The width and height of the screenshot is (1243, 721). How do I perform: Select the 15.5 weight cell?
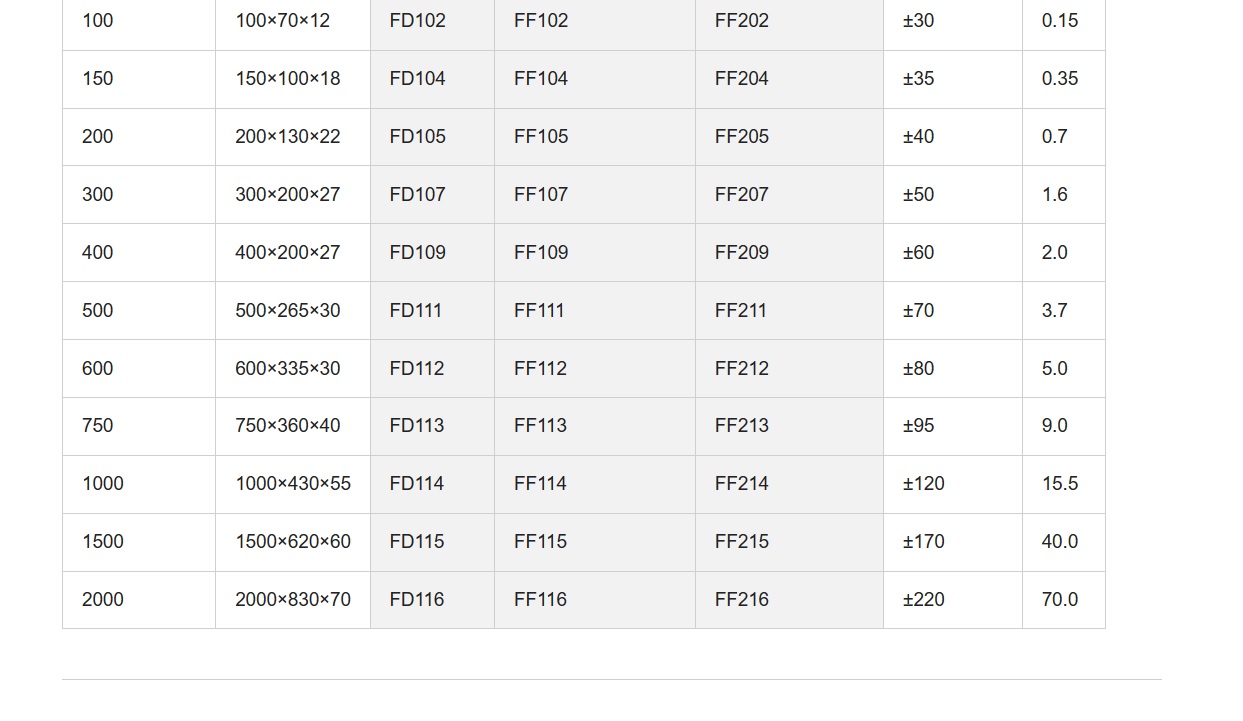tap(1064, 484)
